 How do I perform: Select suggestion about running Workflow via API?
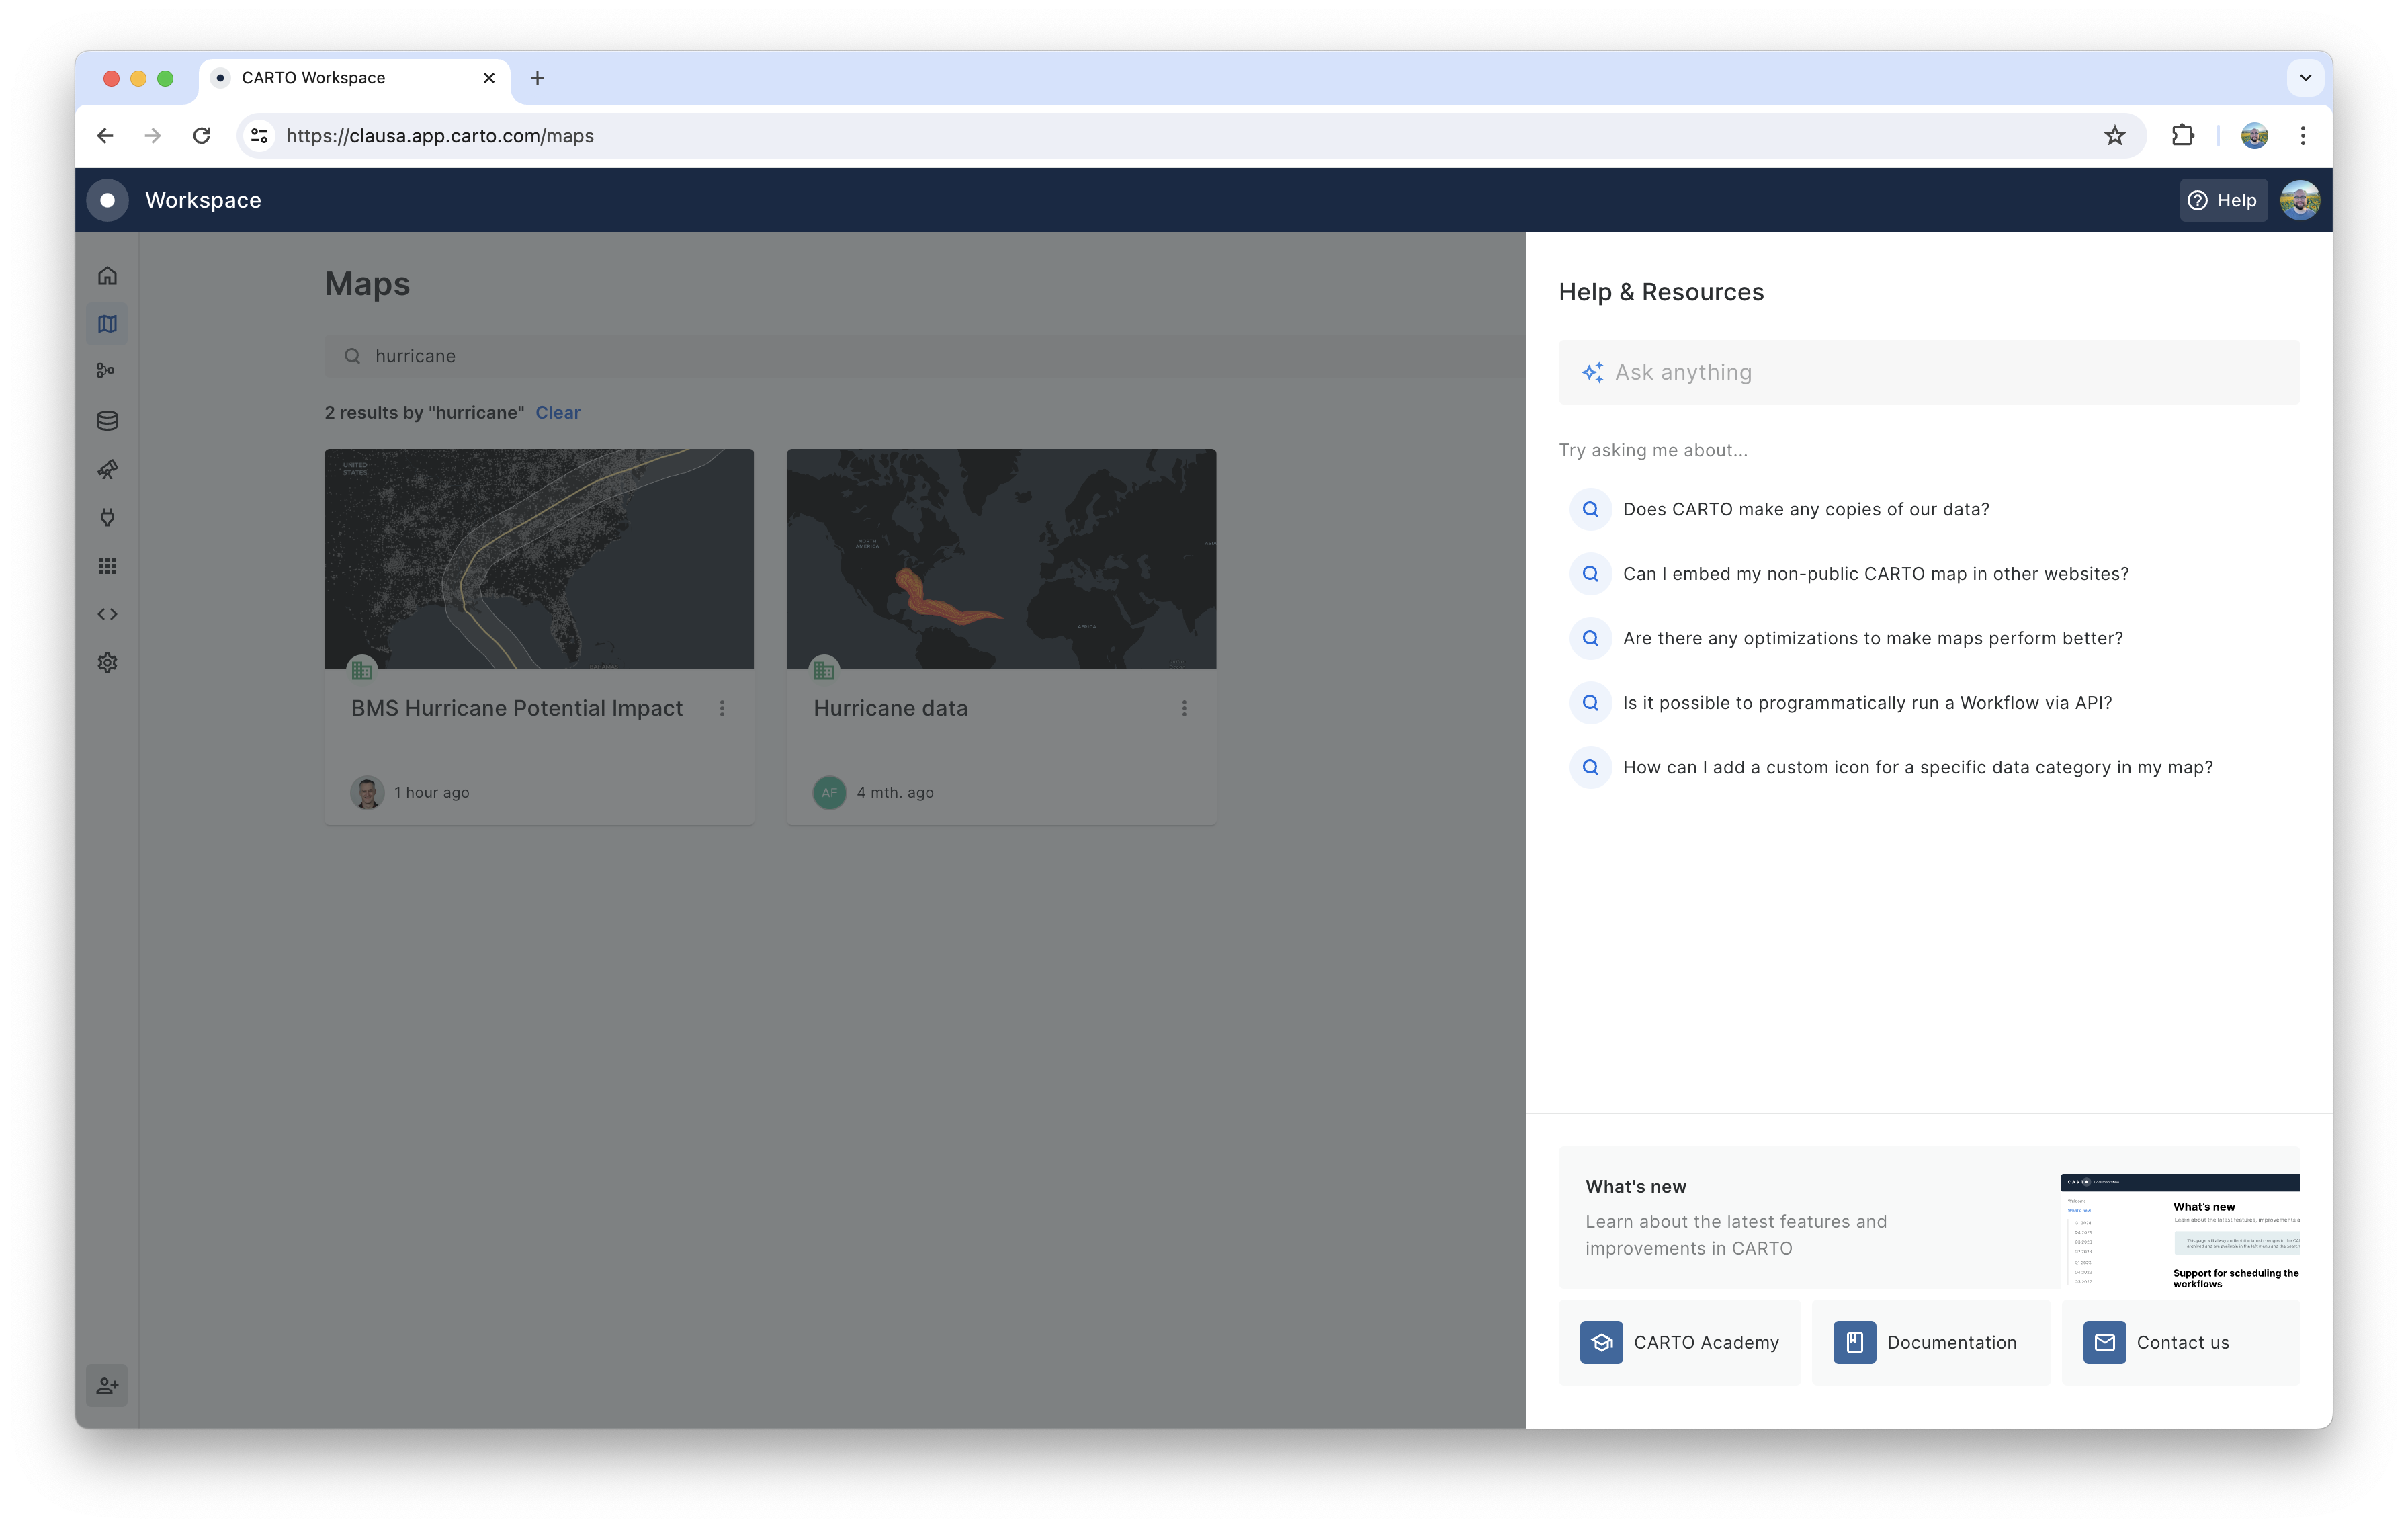point(1866,703)
